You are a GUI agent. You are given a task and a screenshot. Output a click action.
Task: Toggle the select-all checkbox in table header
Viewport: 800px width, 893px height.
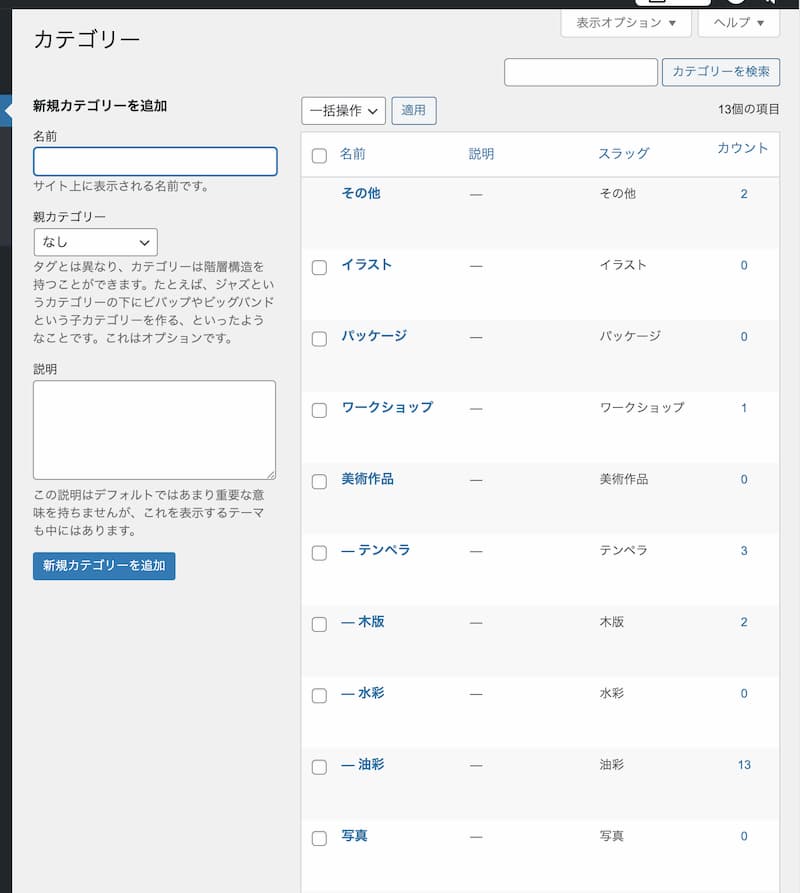[319, 156]
